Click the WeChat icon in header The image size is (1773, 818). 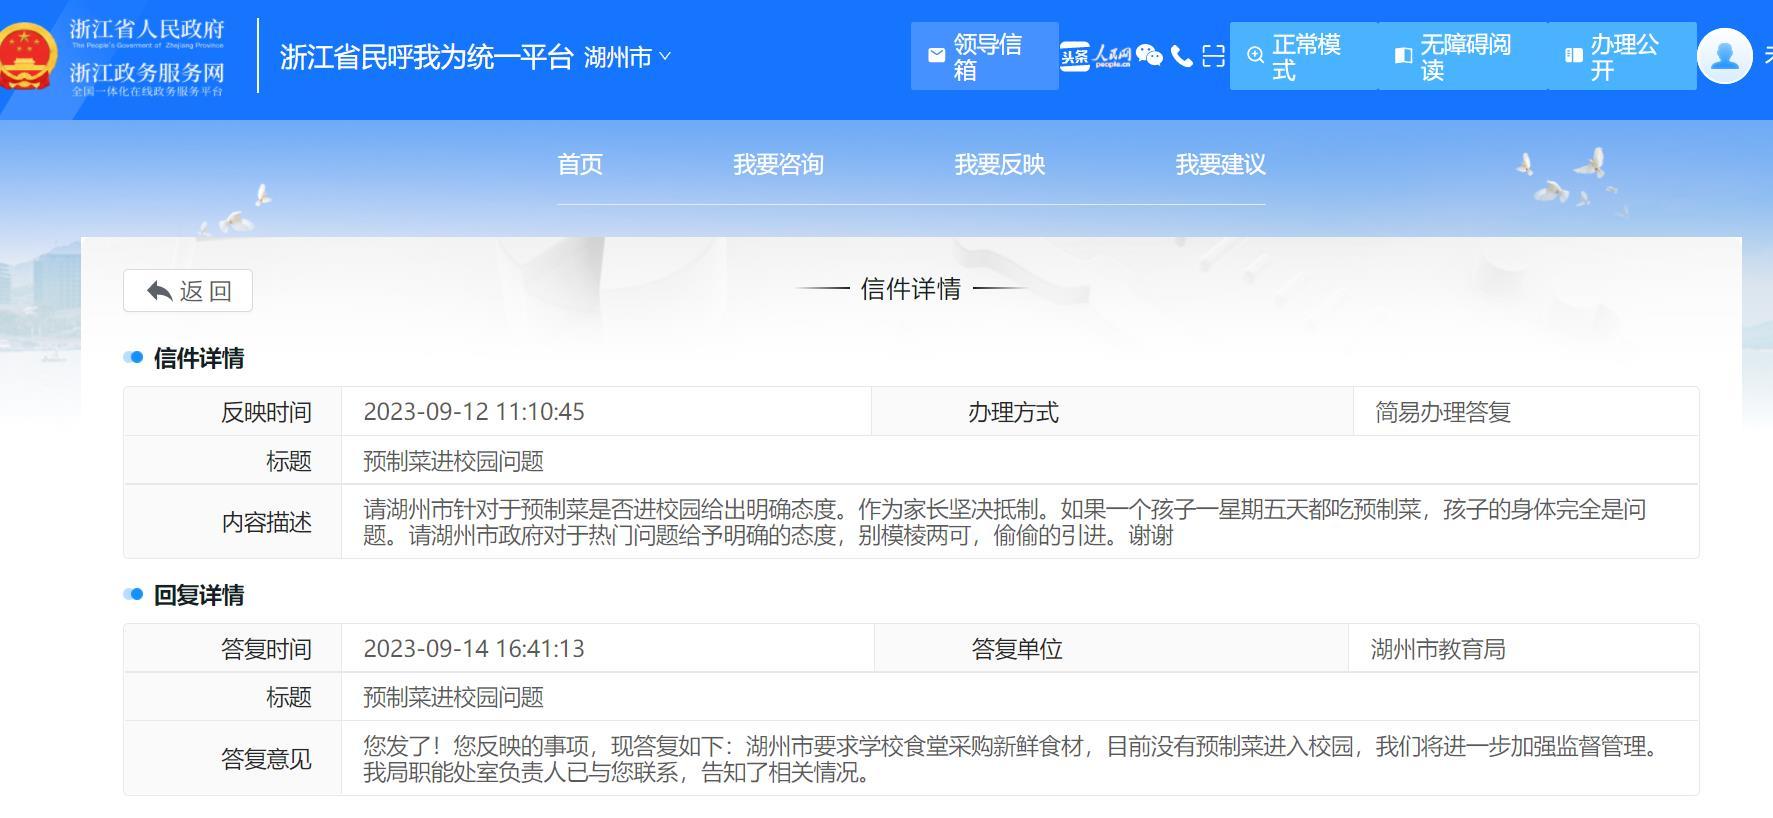click(x=1149, y=56)
